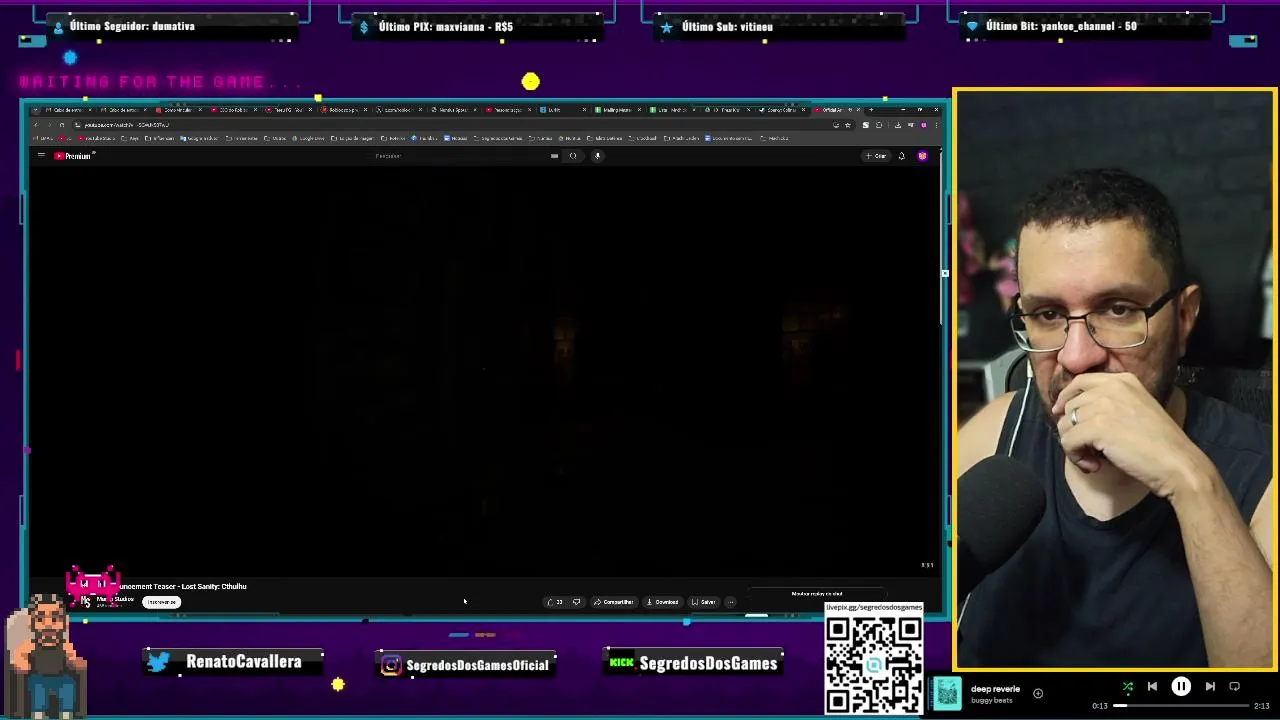
Task: Seek in the music player progress bar
Action: [1181, 706]
